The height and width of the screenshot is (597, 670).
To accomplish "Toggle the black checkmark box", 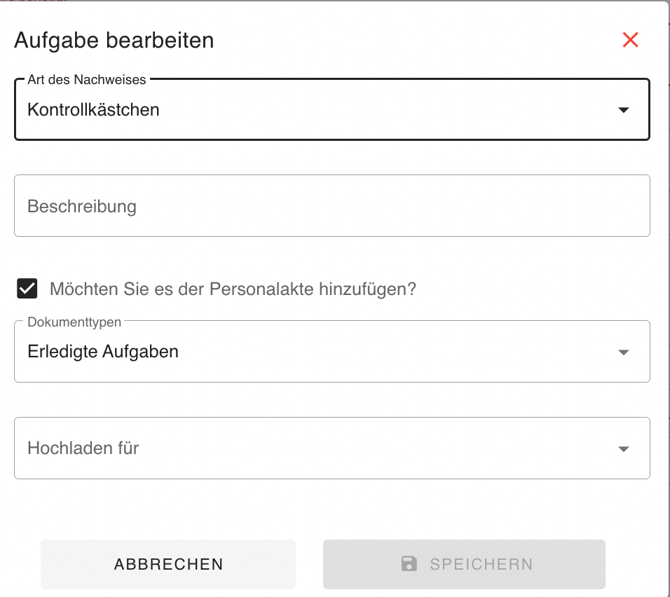I will coord(27,288).
